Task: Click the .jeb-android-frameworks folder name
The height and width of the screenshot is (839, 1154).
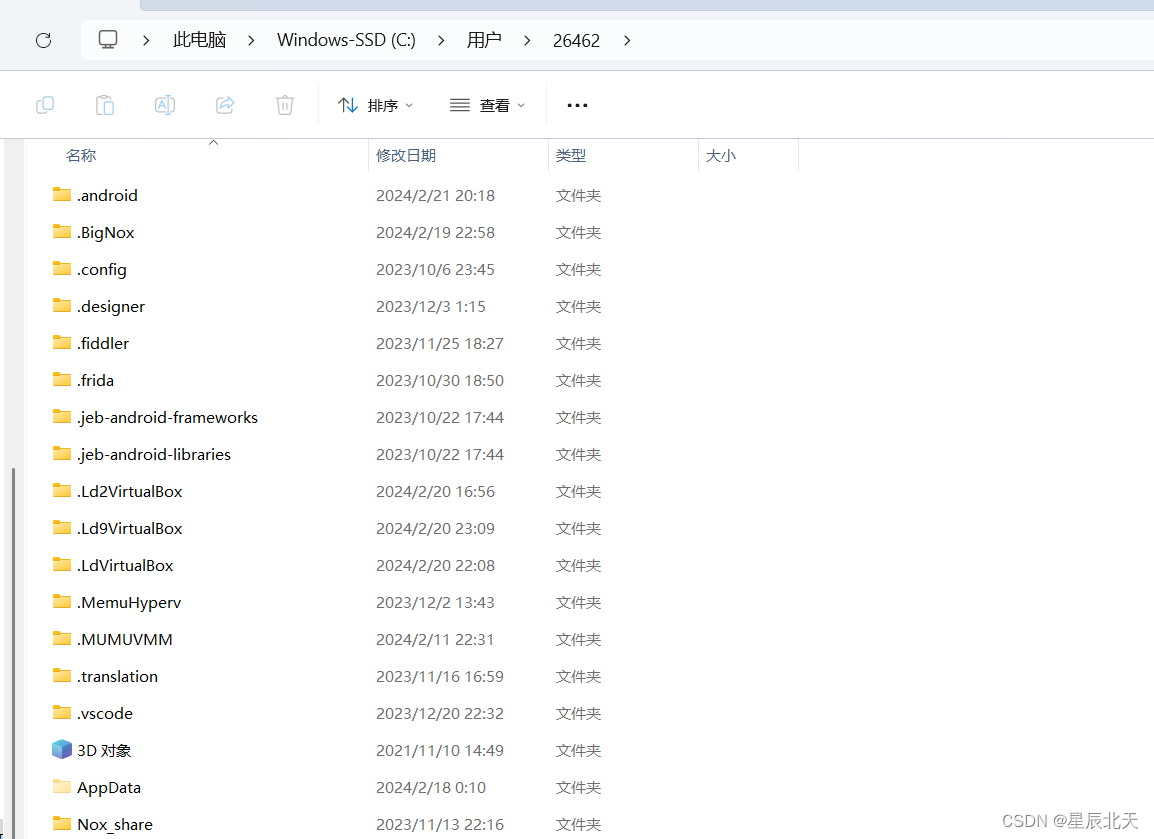Action: click(x=168, y=417)
